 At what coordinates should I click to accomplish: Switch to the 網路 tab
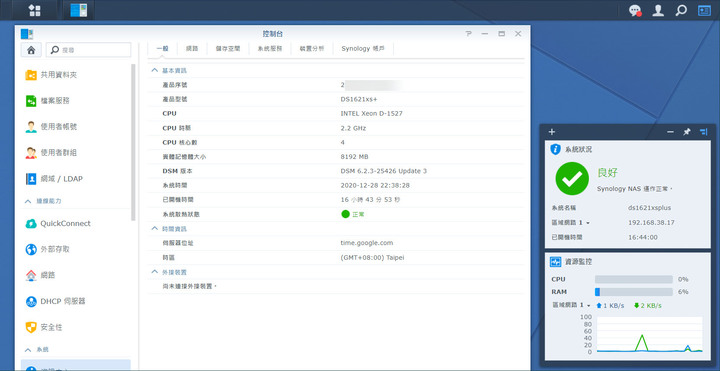point(192,49)
